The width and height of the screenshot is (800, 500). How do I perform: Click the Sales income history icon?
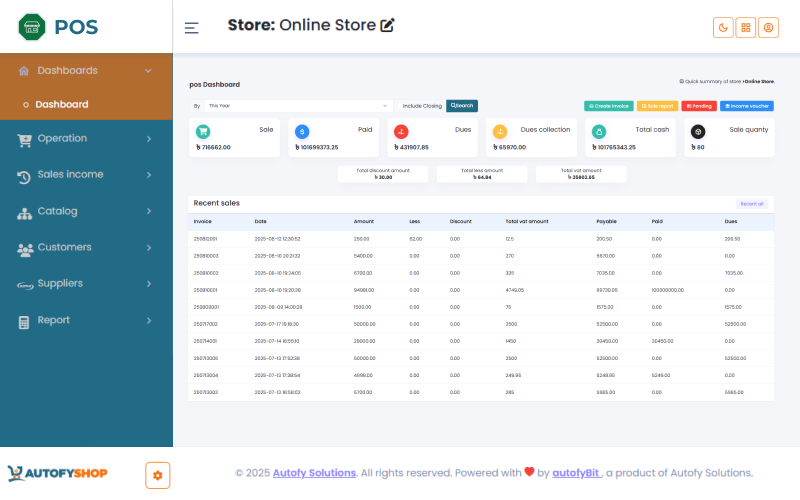(23, 176)
